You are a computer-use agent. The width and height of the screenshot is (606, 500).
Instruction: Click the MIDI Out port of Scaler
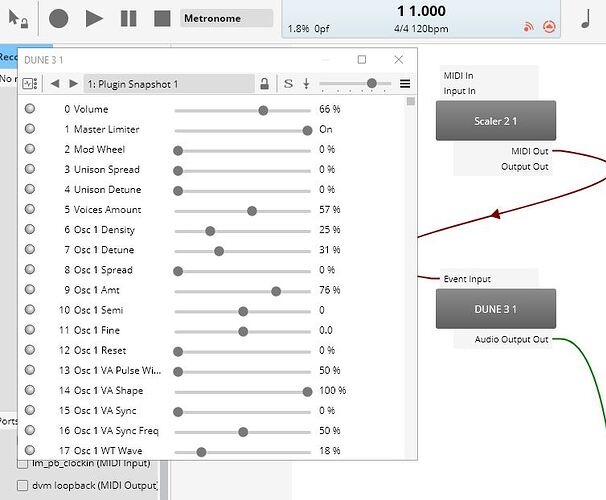(529, 151)
